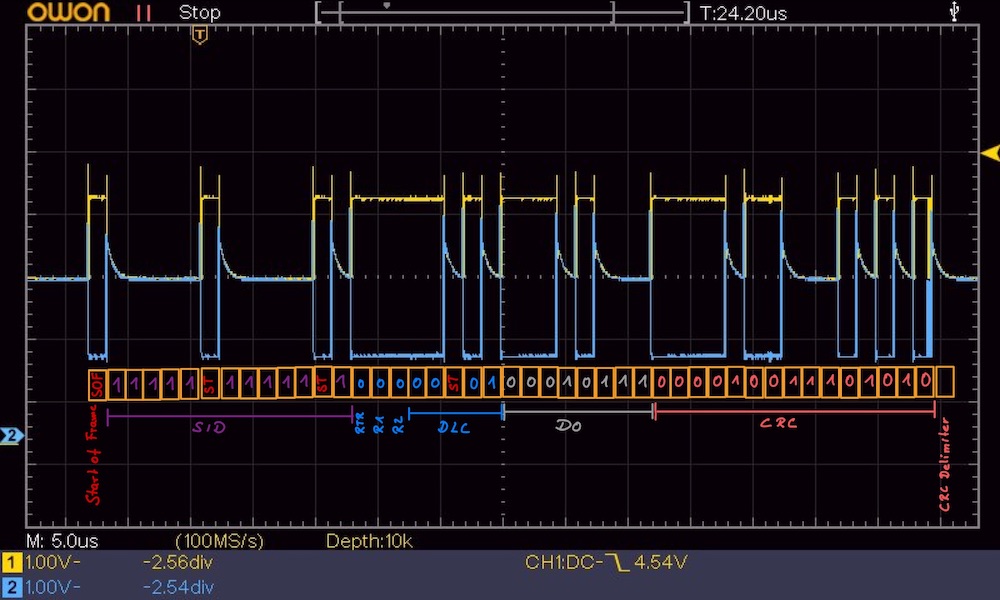
Task: Click the Depth:10k readout
Action: click(x=369, y=541)
